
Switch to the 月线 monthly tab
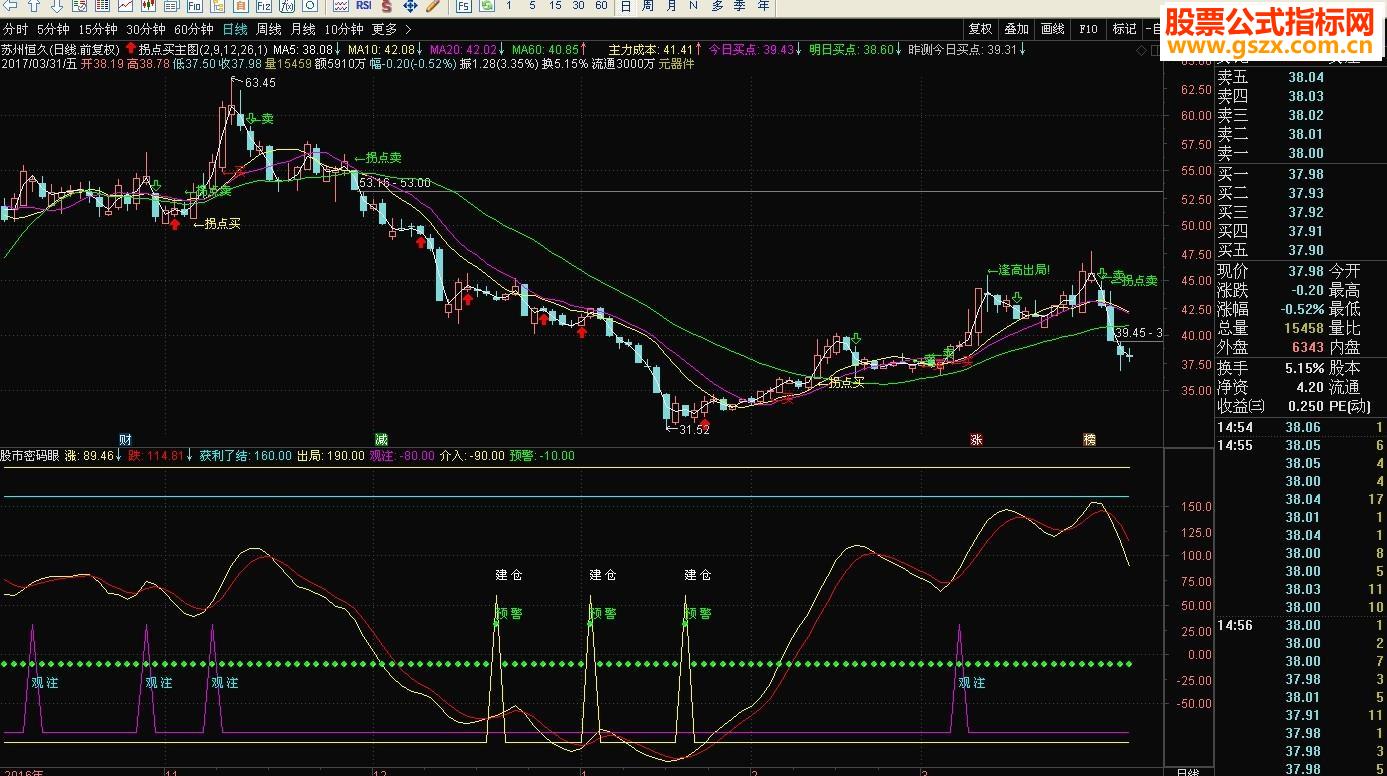302,29
